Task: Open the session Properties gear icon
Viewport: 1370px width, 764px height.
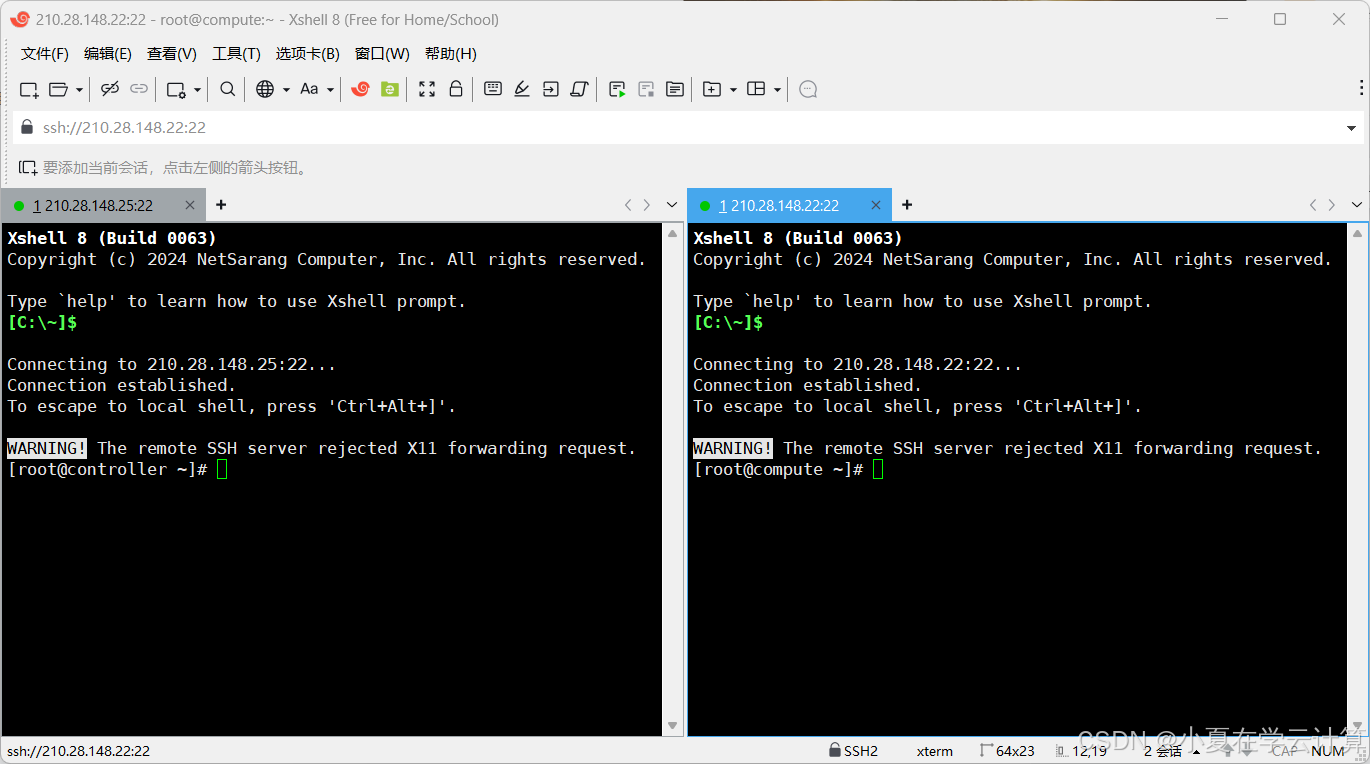Action: [x=176, y=89]
